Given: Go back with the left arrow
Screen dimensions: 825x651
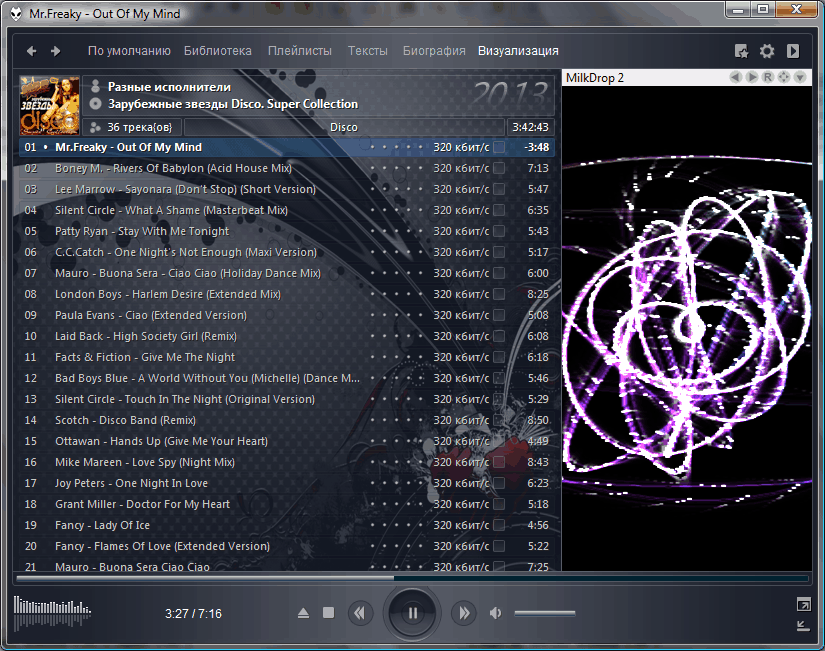Looking at the screenshot, I should [32, 51].
